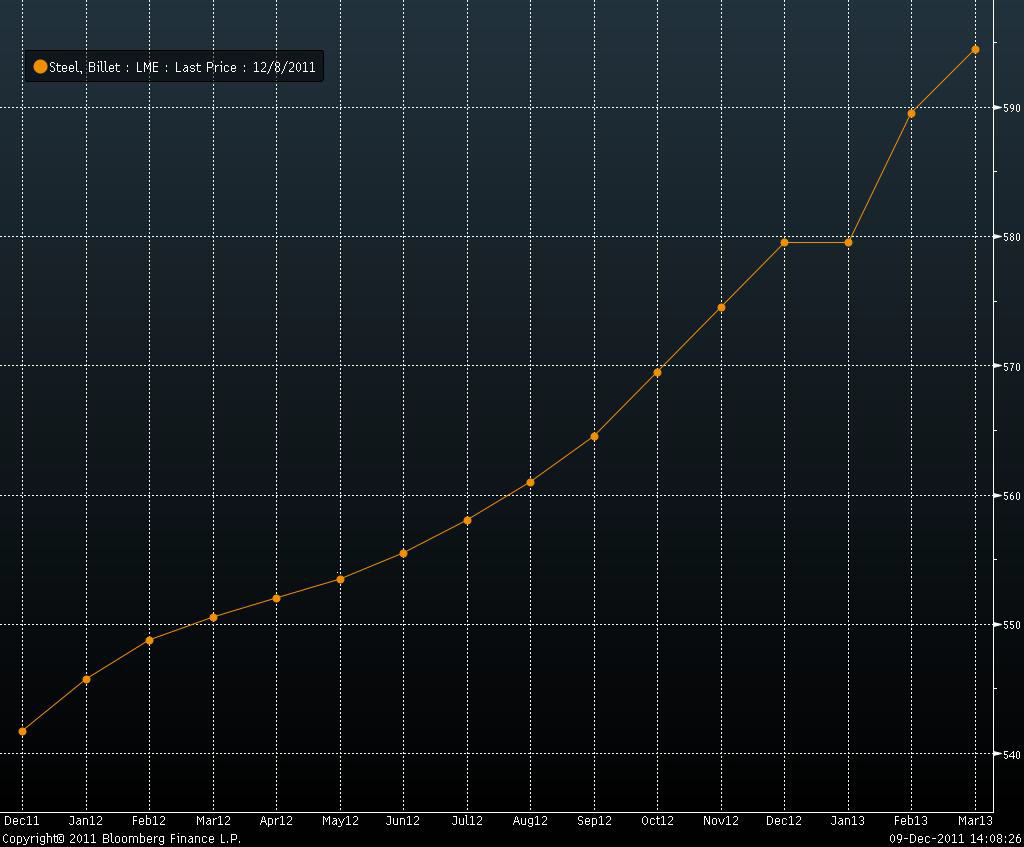Click the orange legend marker for Steel Billet
The height and width of the screenshot is (847, 1024).
pos(40,67)
